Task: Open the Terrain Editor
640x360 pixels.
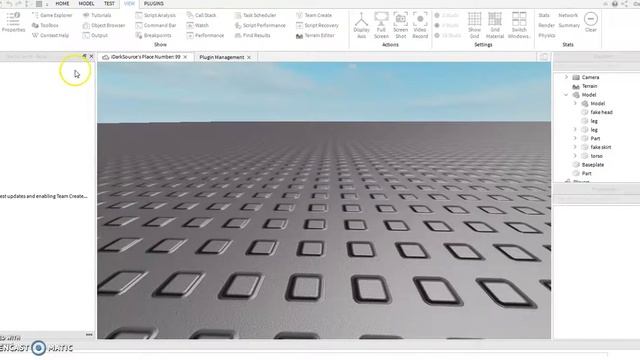Action: [315, 36]
